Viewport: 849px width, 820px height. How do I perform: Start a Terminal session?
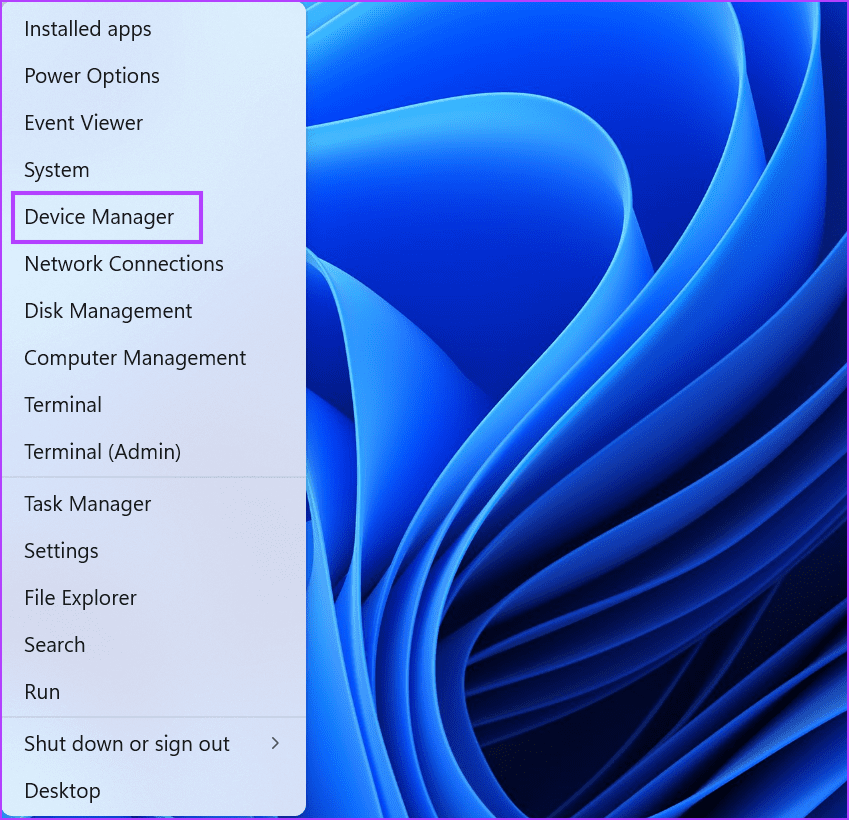[63, 405]
